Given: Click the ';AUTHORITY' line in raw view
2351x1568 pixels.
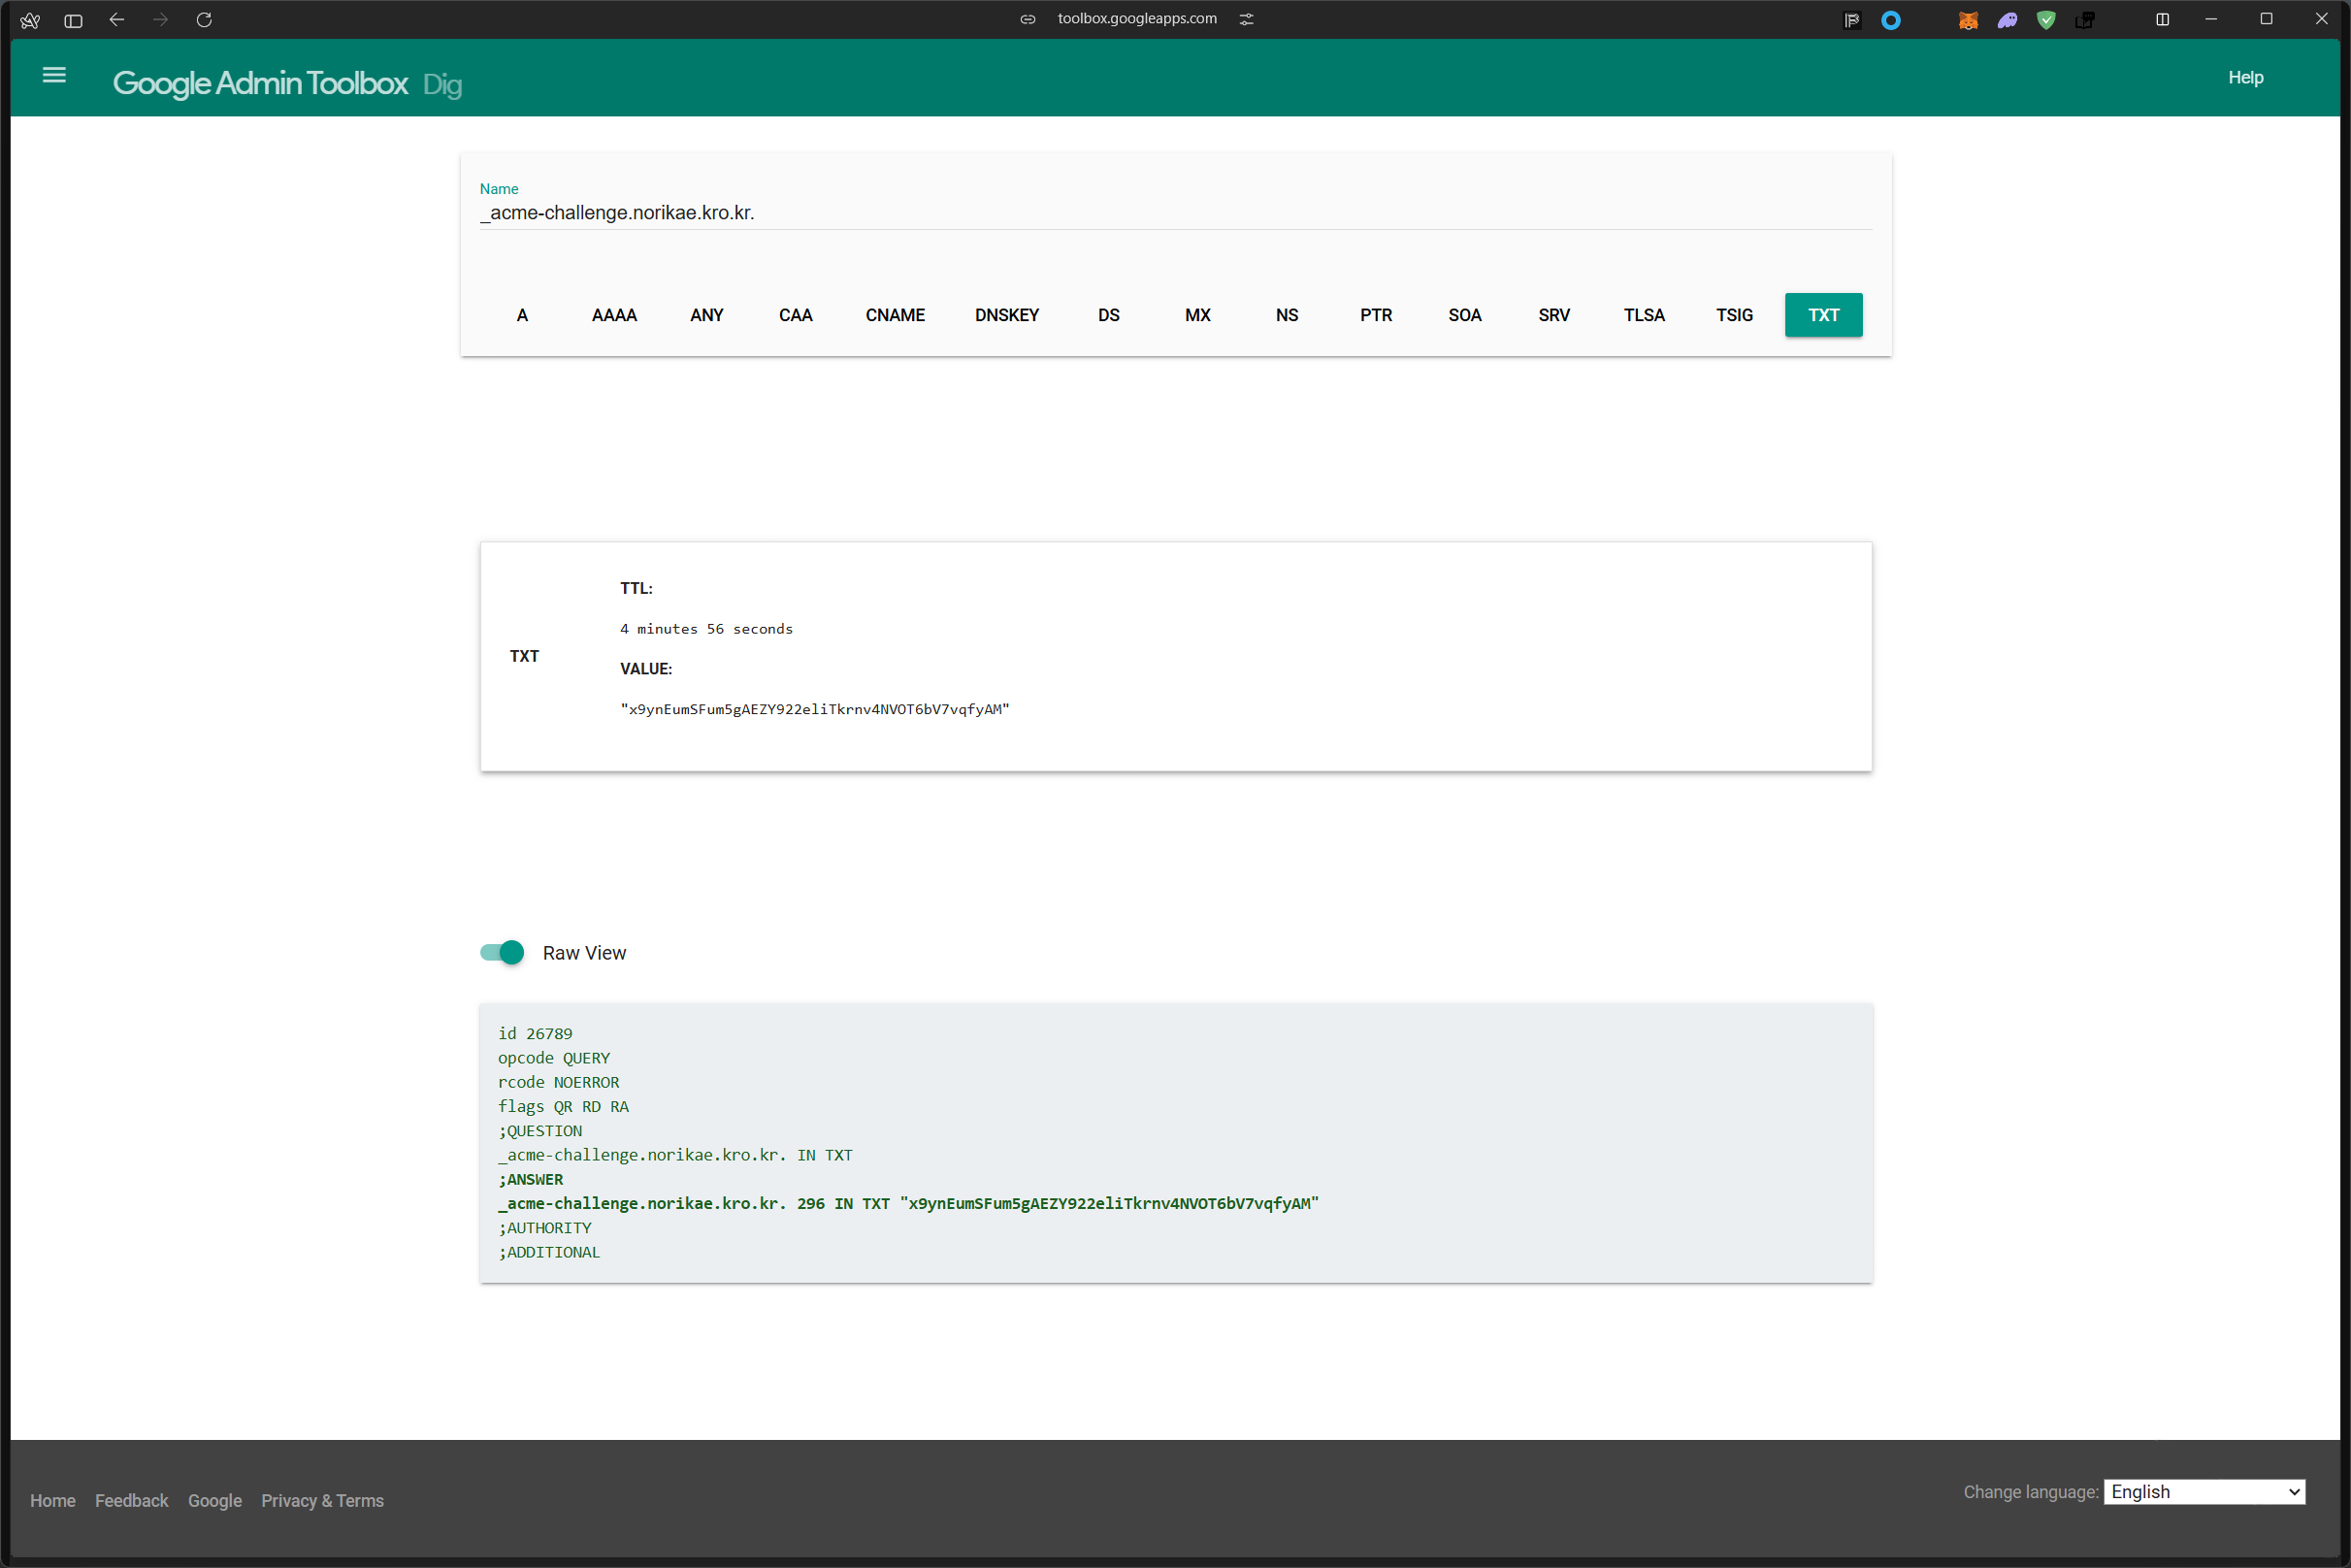Looking at the screenshot, I should pos(545,1227).
